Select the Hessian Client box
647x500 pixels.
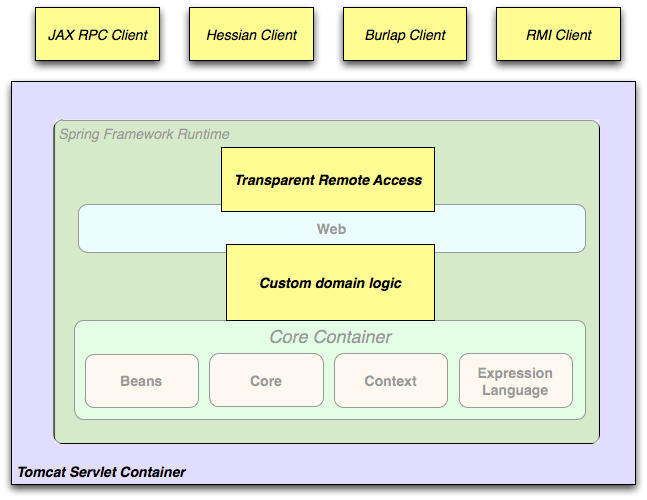[251, 34]
